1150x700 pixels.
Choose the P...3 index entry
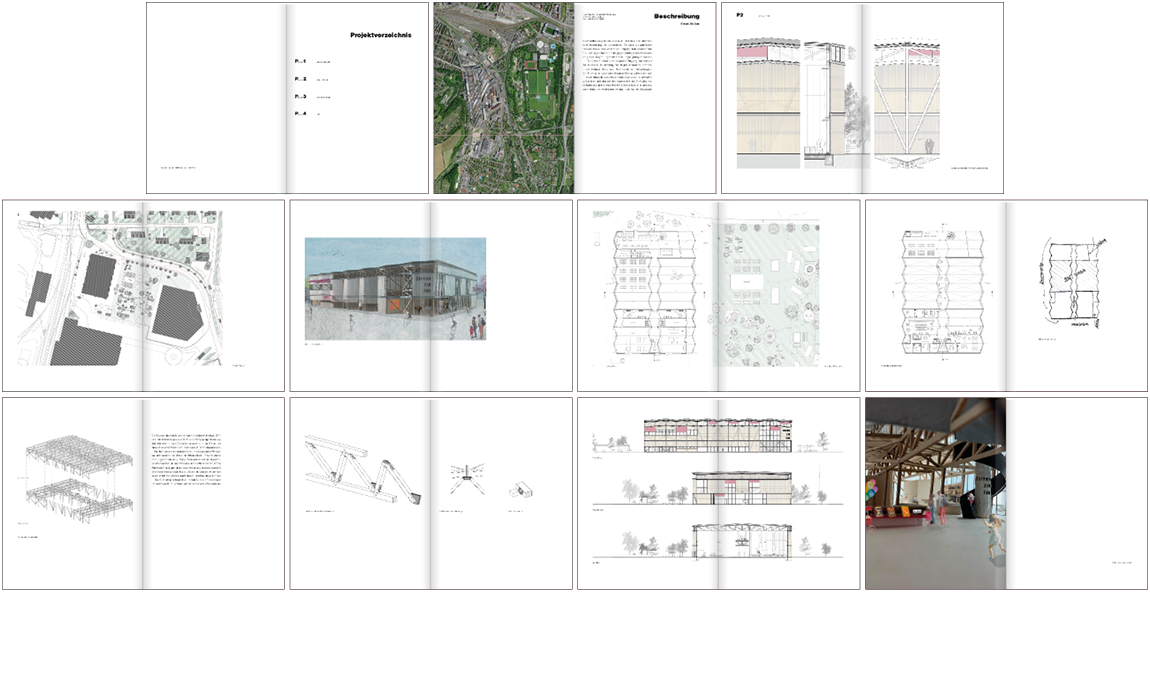click(300, 97)
